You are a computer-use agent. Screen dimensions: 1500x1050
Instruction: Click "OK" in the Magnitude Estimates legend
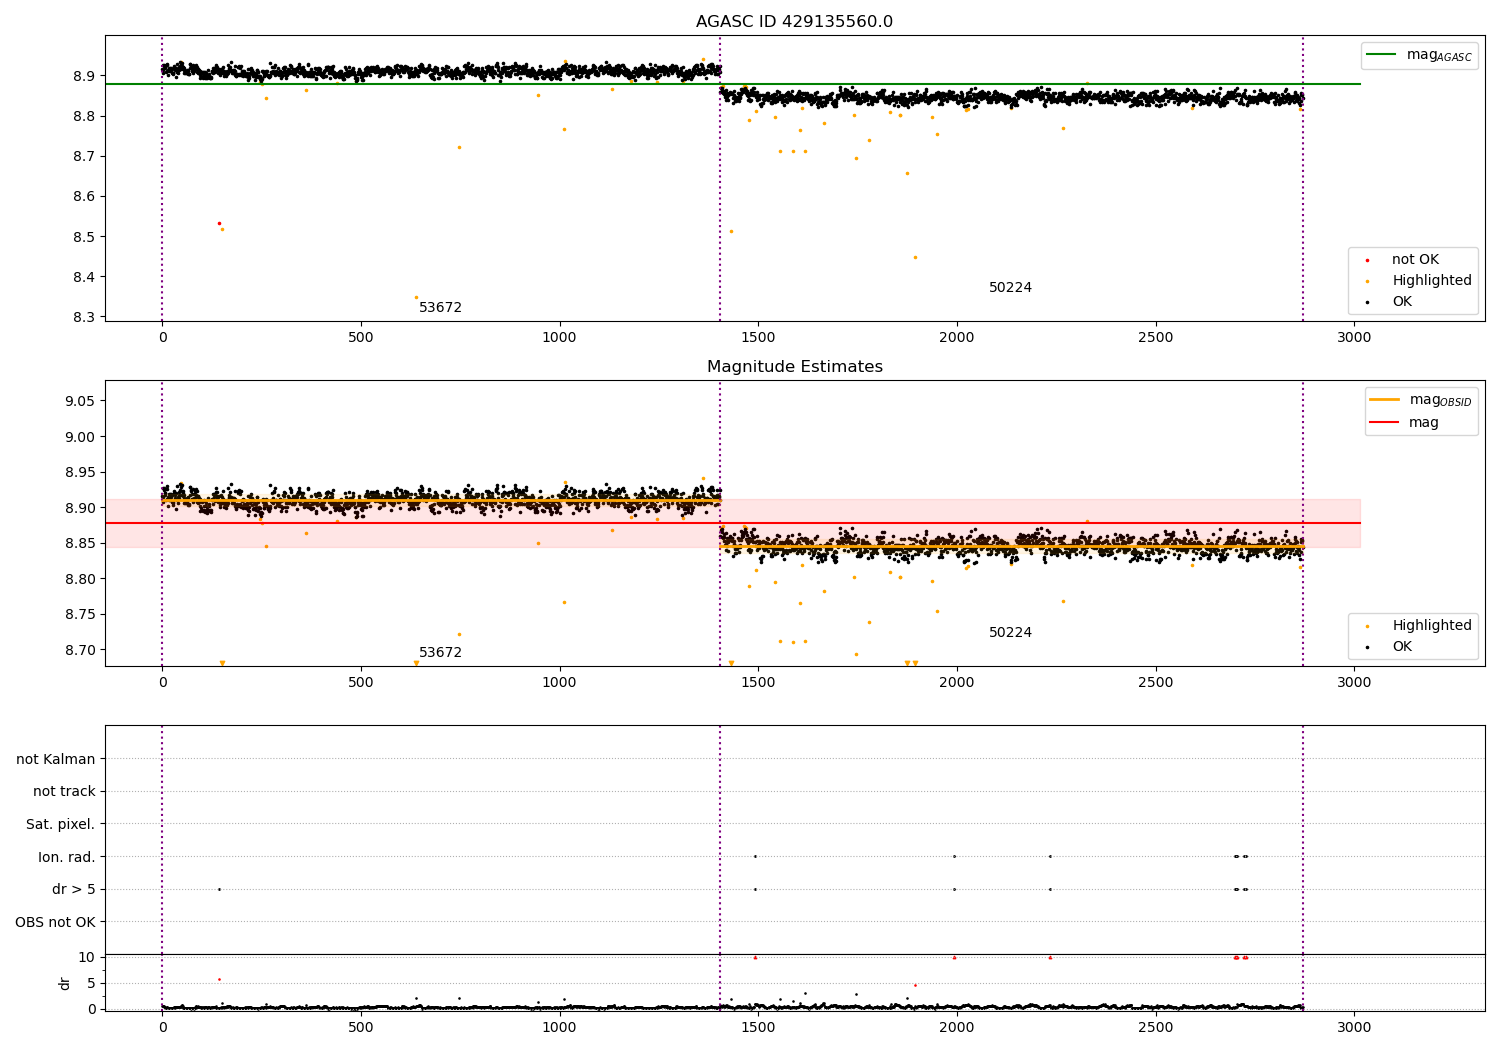(x=1402, y=647)
